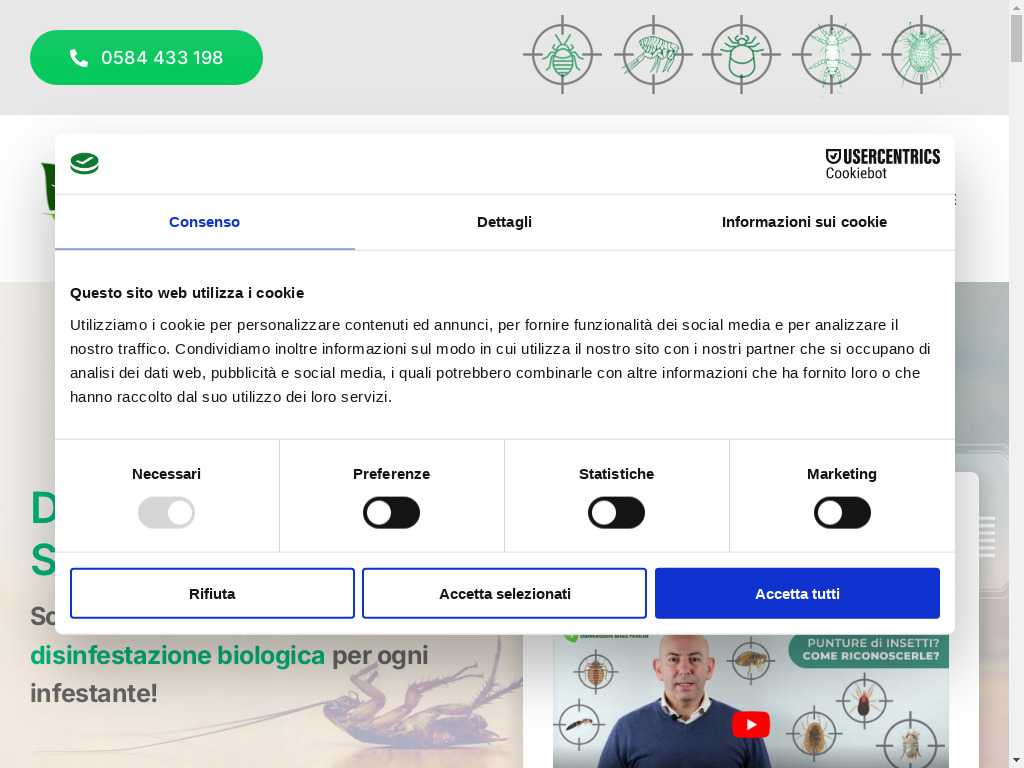Open the Usercentrics Cookiebot logo link
Image resolution: width=1024 pixels, height=768 pixels.
click(882, 164)
